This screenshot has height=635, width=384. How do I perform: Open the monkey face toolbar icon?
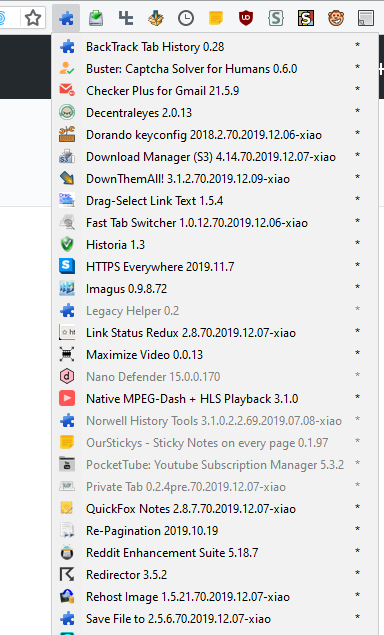(336, 18)
